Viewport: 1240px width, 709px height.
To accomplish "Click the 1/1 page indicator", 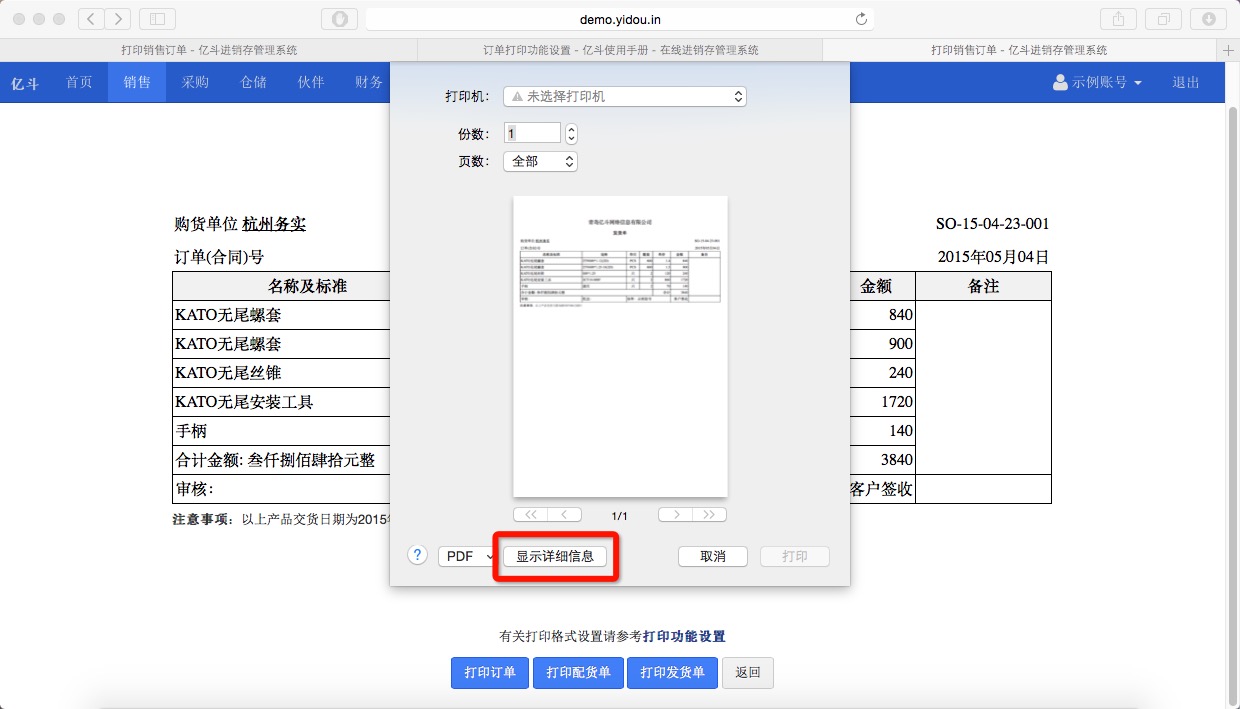I will pos(620,516).
